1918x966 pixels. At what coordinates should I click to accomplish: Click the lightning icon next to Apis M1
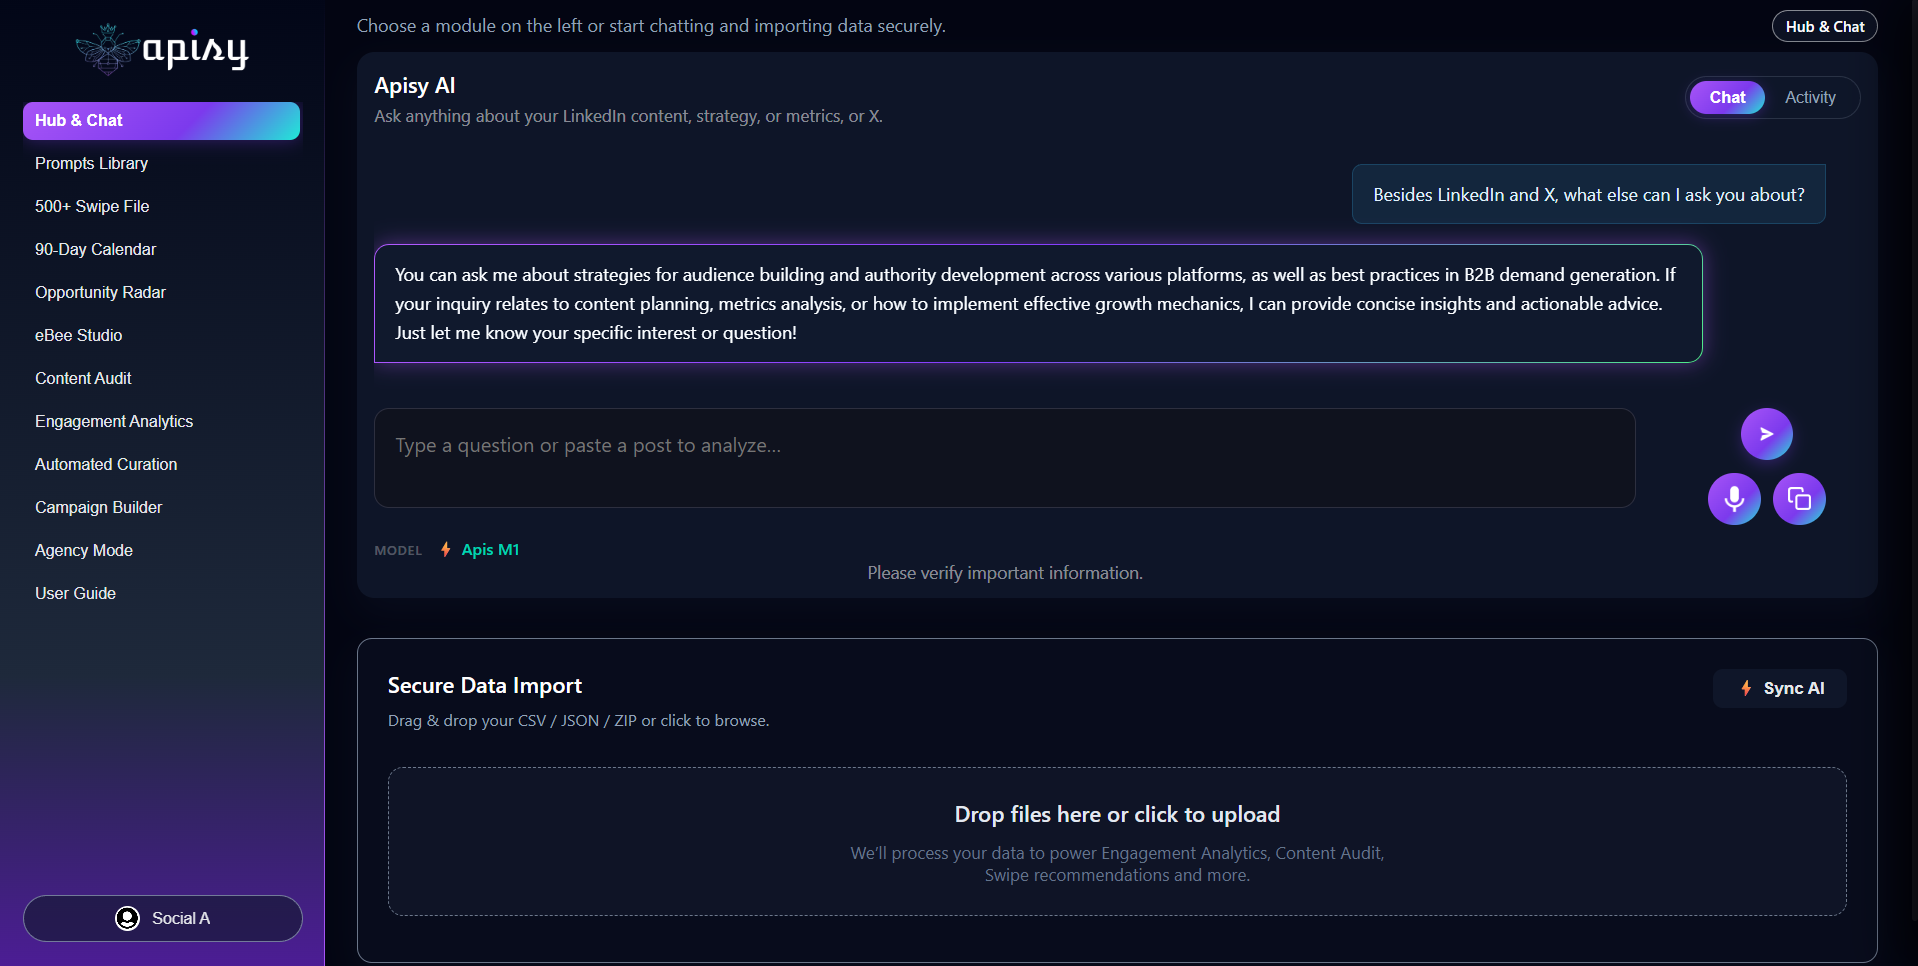(x=446, y=549)
